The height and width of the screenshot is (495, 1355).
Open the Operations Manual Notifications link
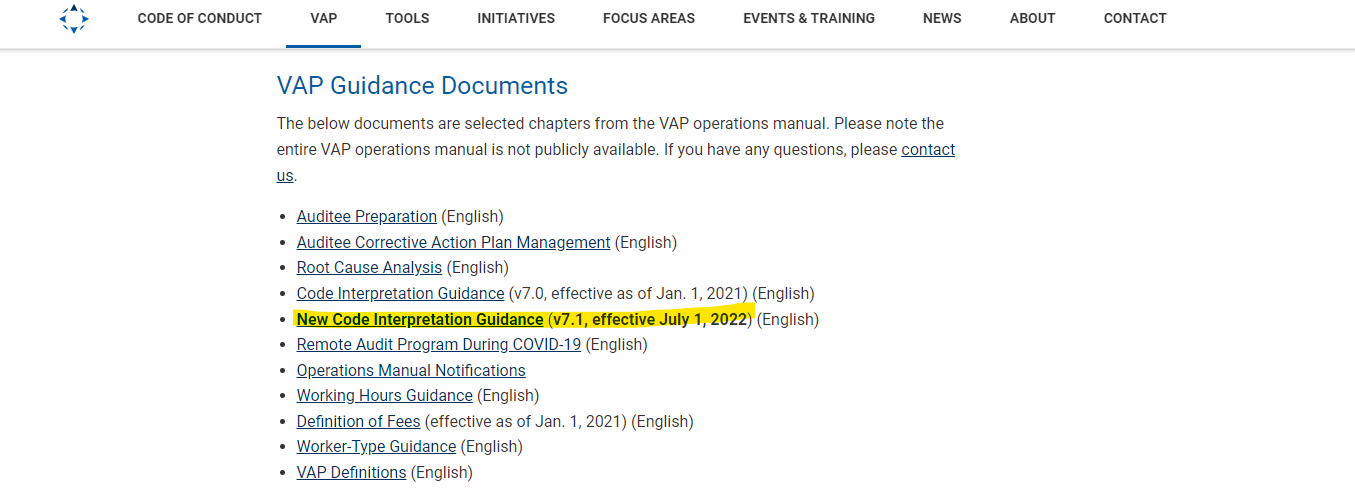pos(411,371)
